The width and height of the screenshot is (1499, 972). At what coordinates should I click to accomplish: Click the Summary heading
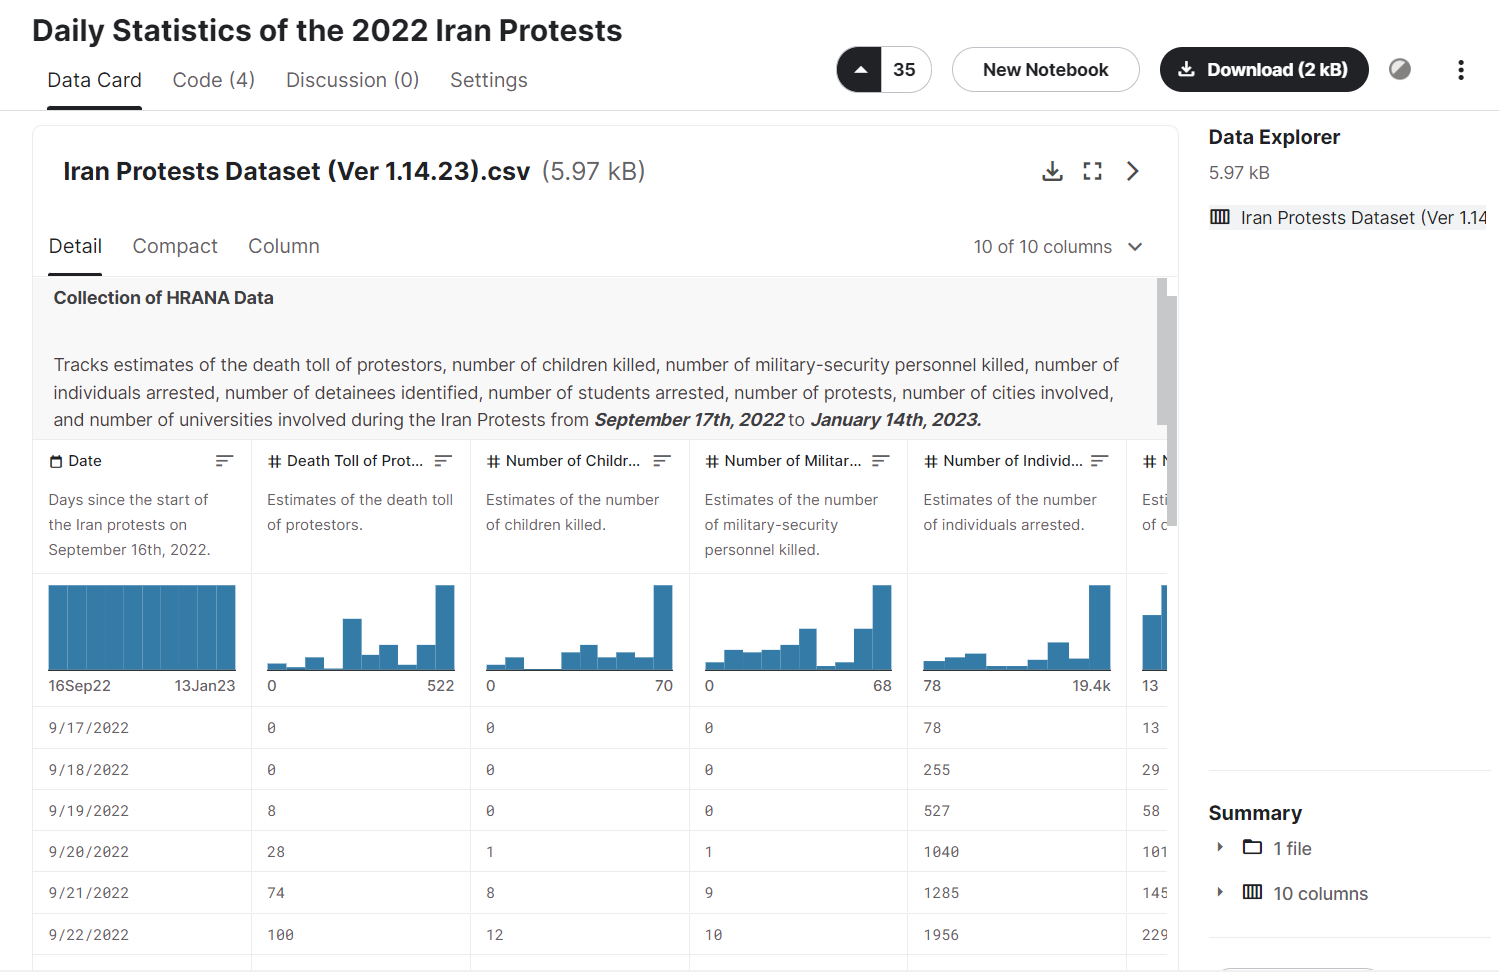pos(1255,813)
